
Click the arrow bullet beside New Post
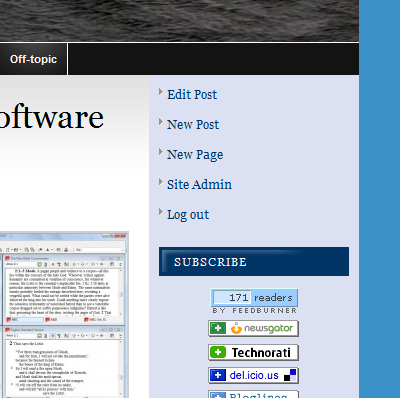[x=161, y=122]
